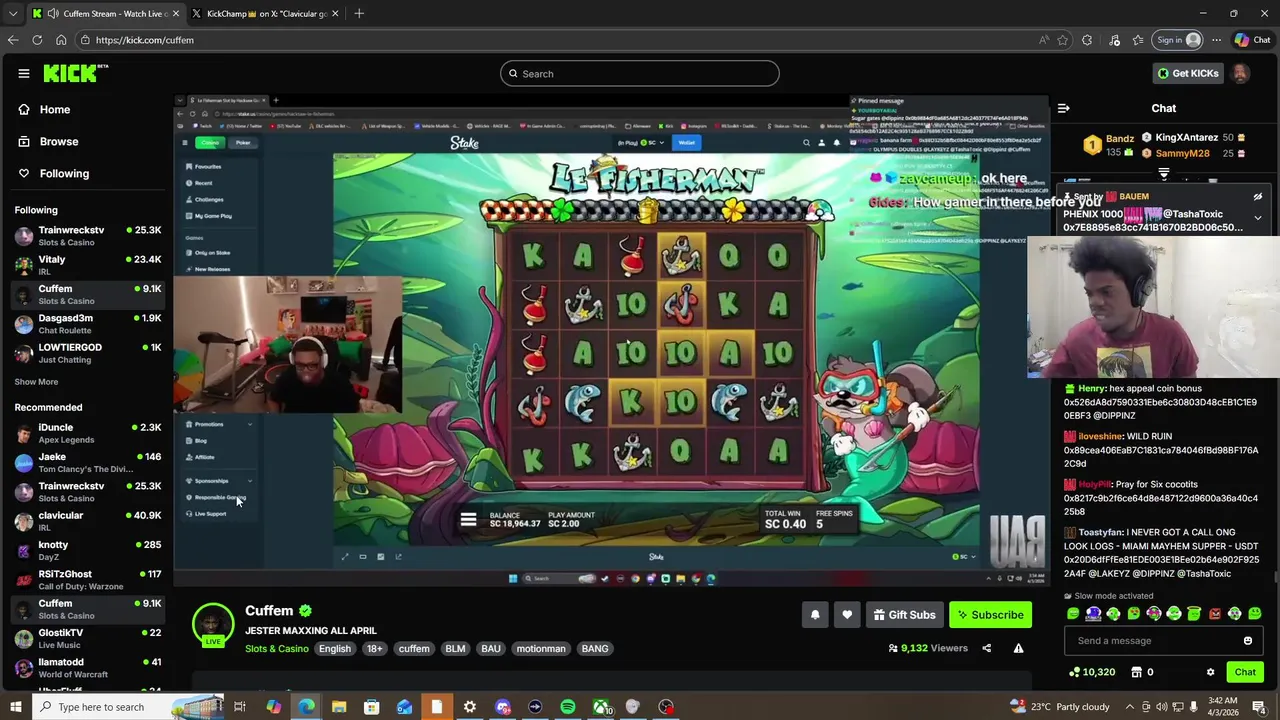This screenshot has width=1280, height=720.
Task: Open iDuncle Apex Legends channel
Action: tap(87, 433)
